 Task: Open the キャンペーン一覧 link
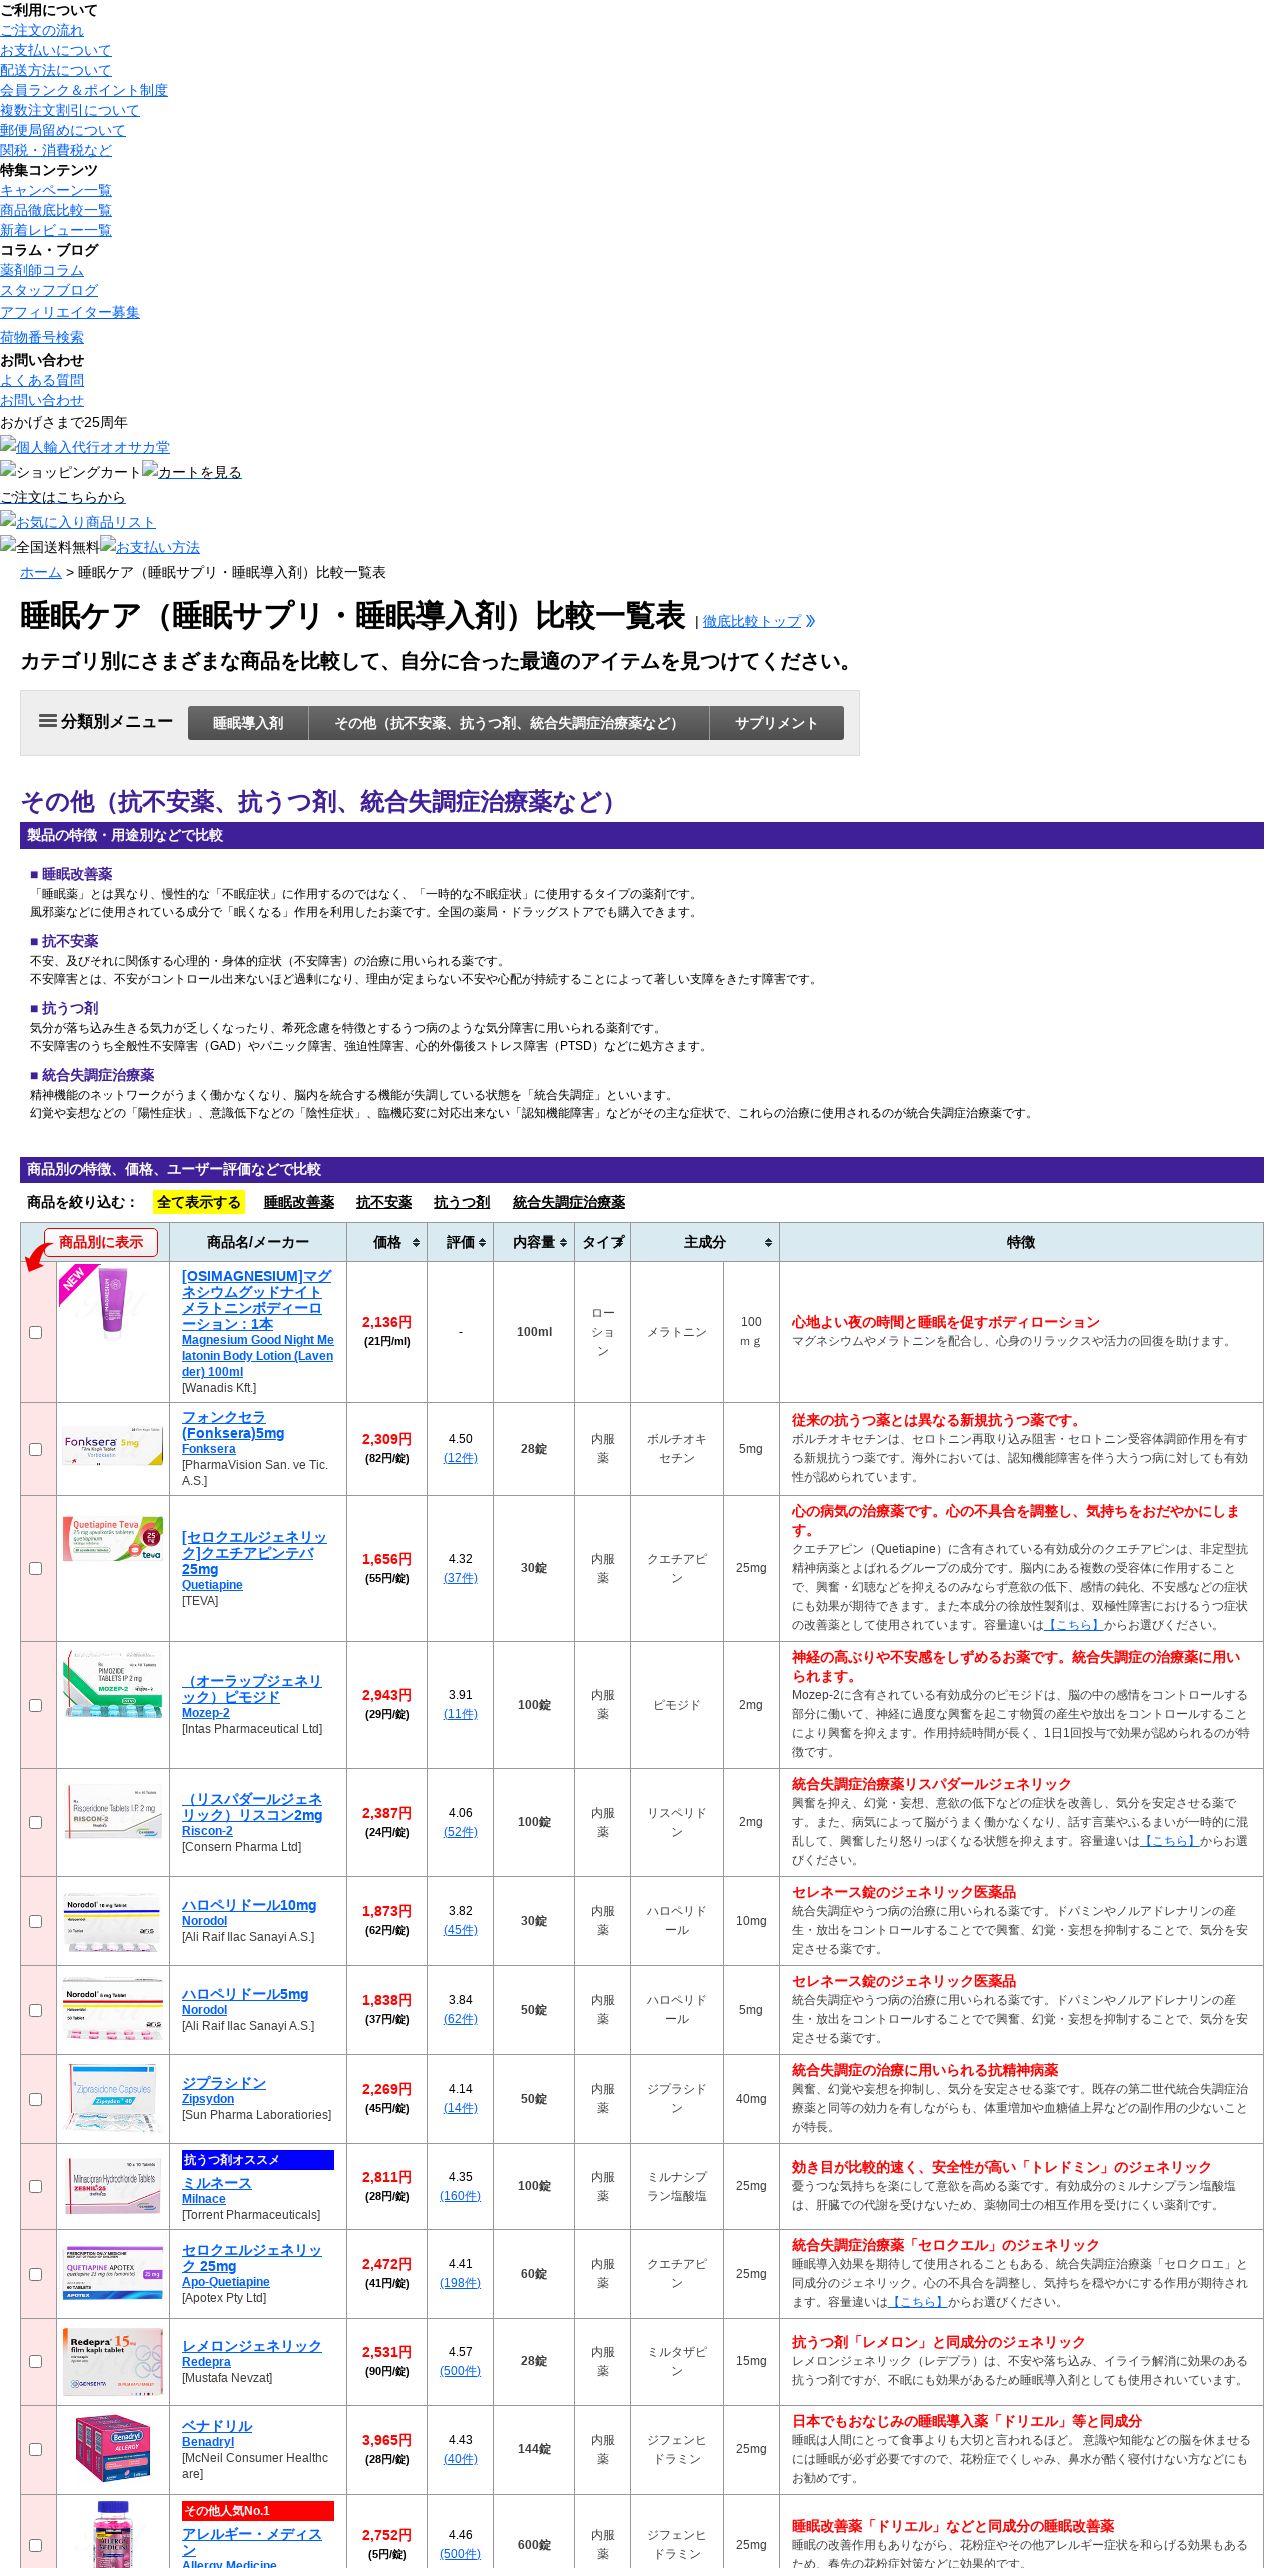56,190
